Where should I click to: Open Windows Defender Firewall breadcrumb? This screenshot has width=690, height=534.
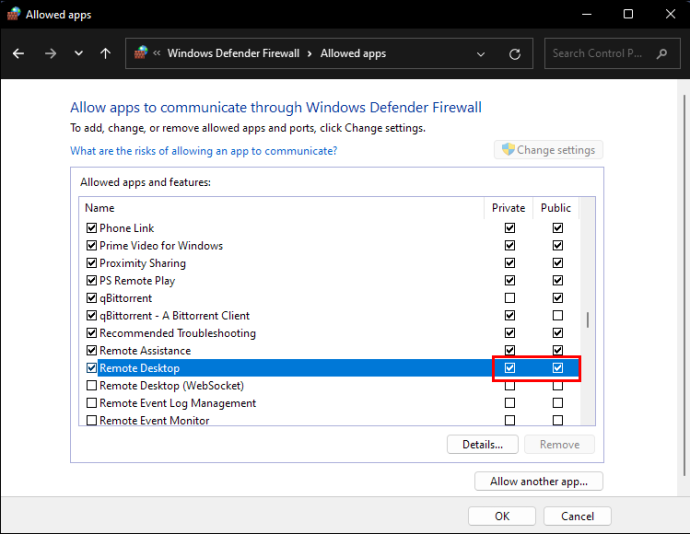click(x=233, y=53)
